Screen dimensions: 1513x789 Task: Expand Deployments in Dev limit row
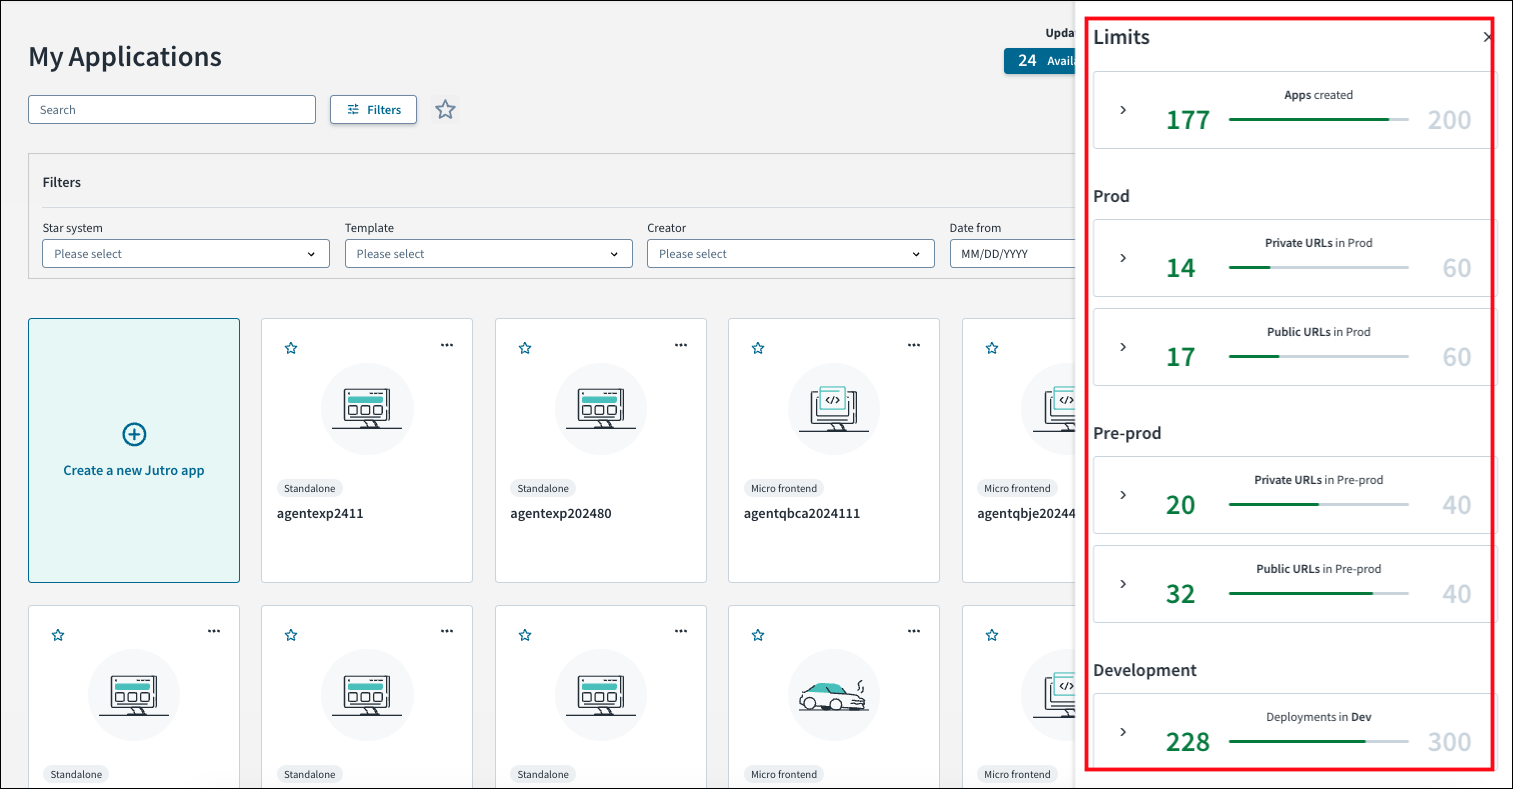coord(1123,732)
